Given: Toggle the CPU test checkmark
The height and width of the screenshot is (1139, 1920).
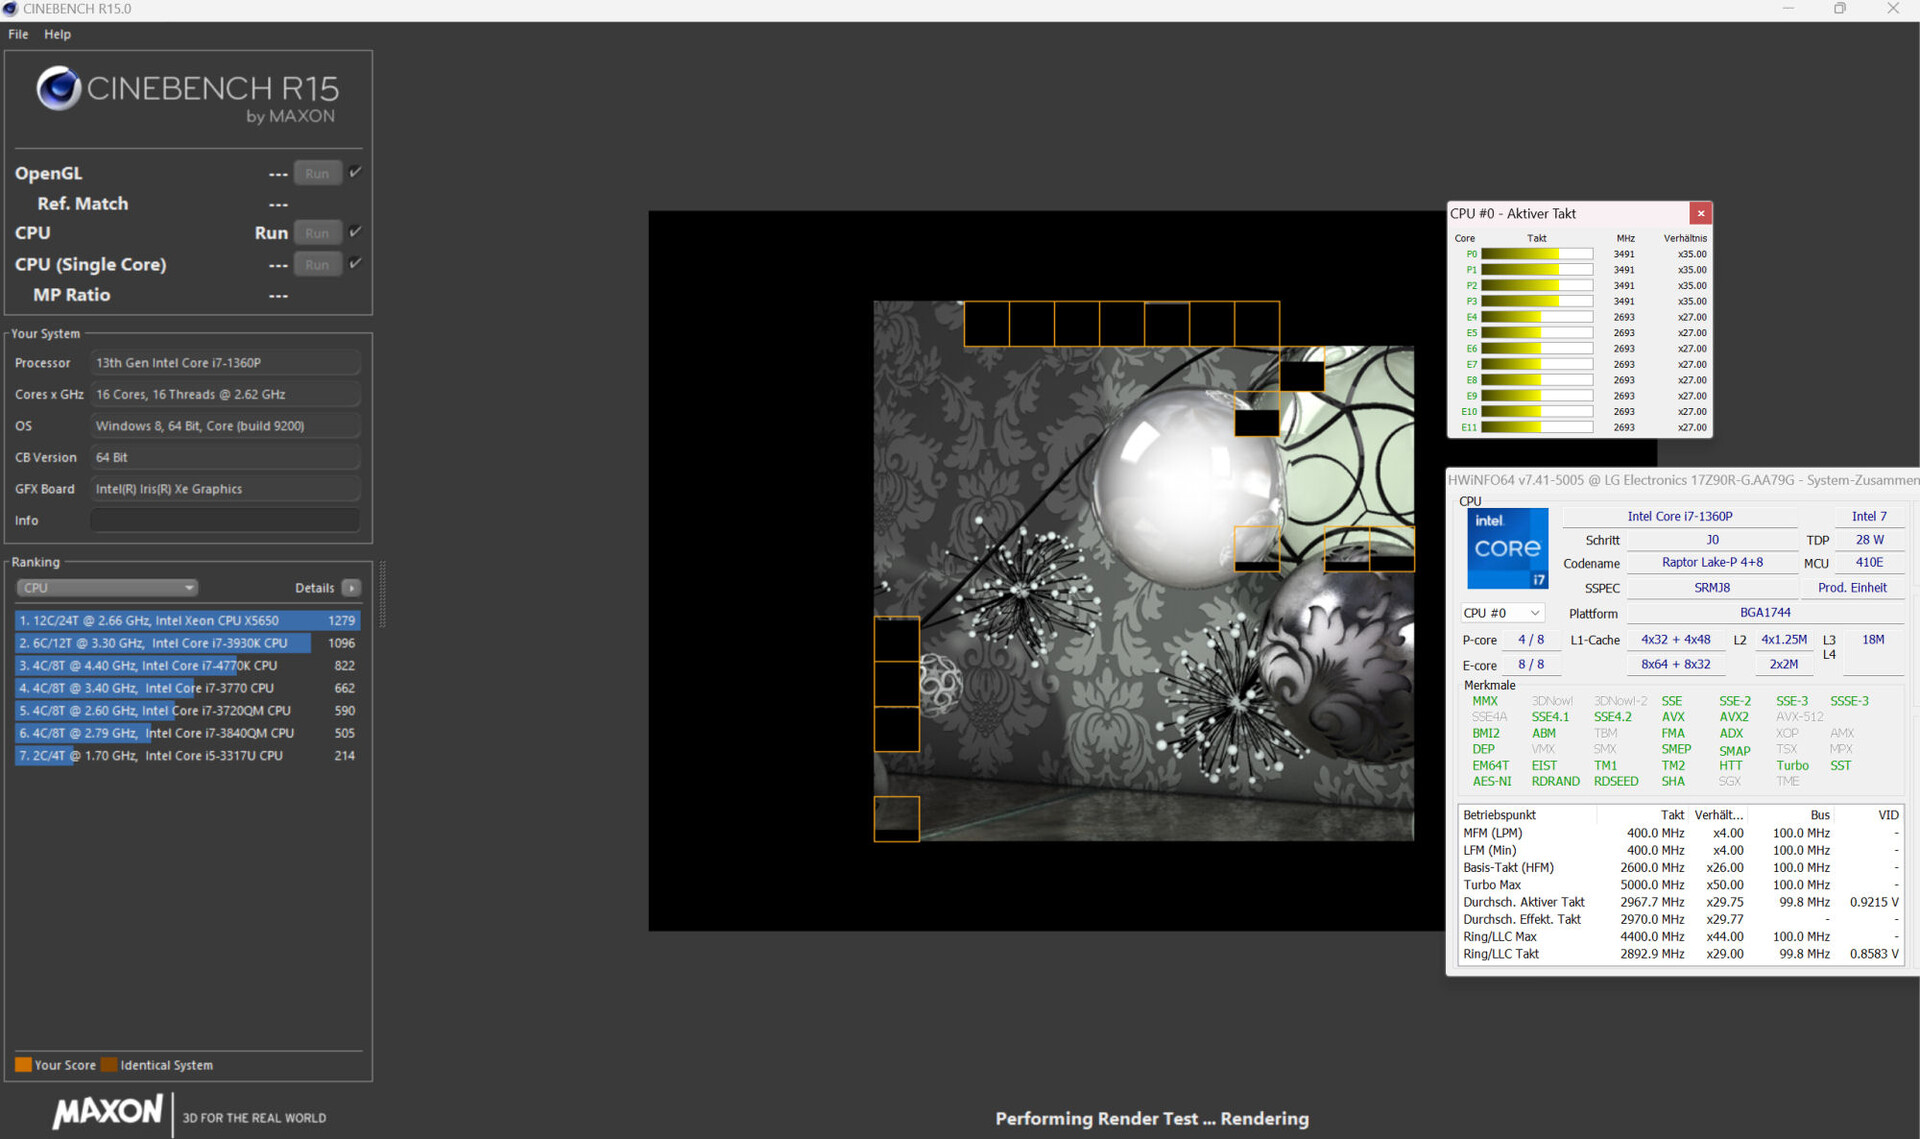Looking at the screenshot, I should 355,232.
